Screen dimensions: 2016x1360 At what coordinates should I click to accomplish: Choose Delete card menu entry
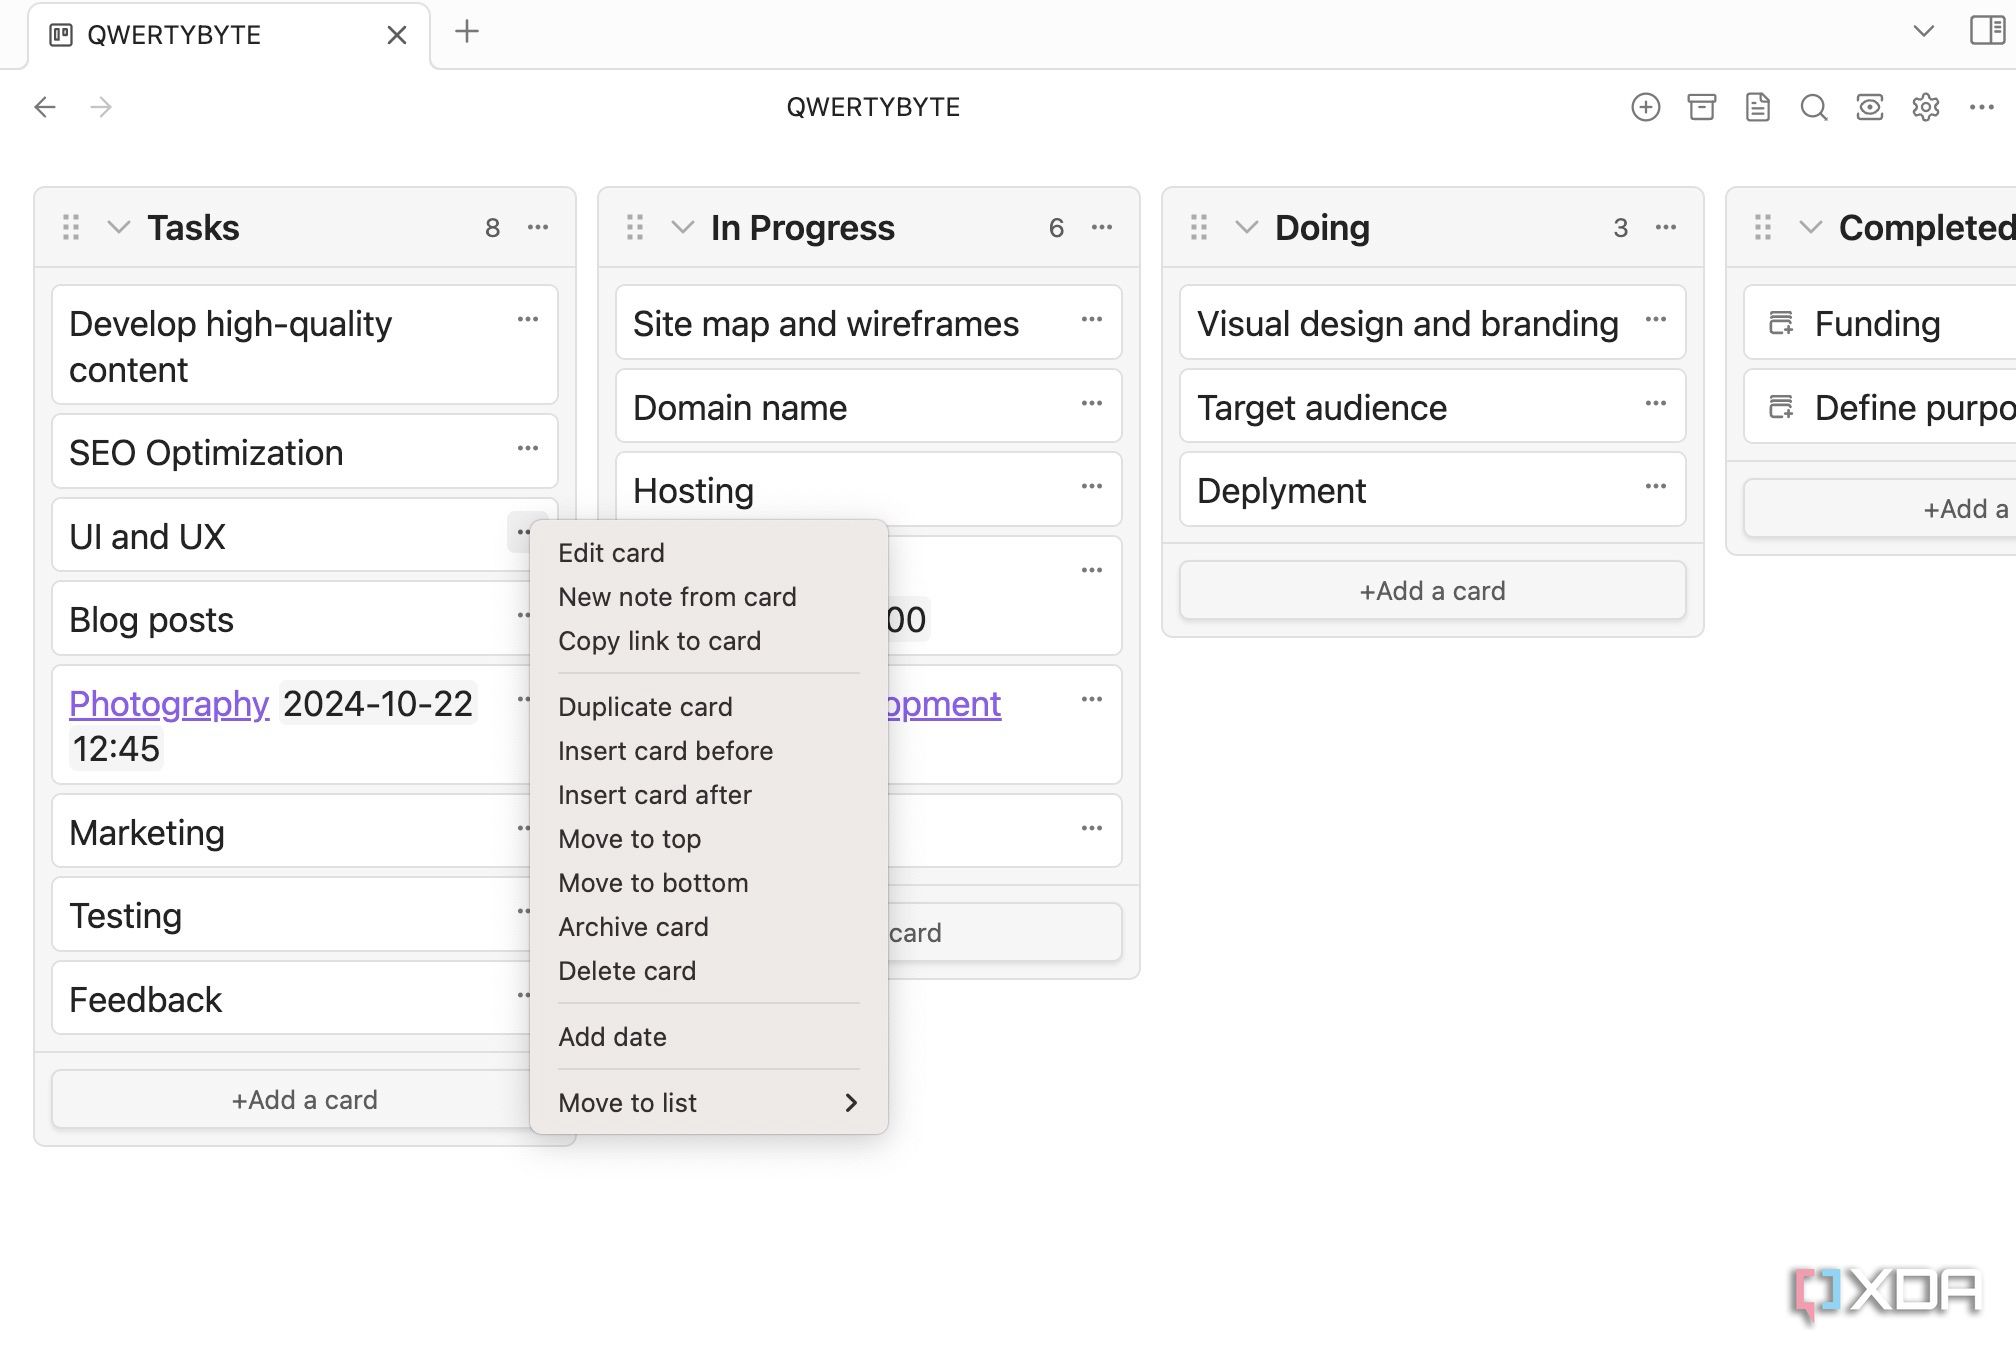pos(708,971)
